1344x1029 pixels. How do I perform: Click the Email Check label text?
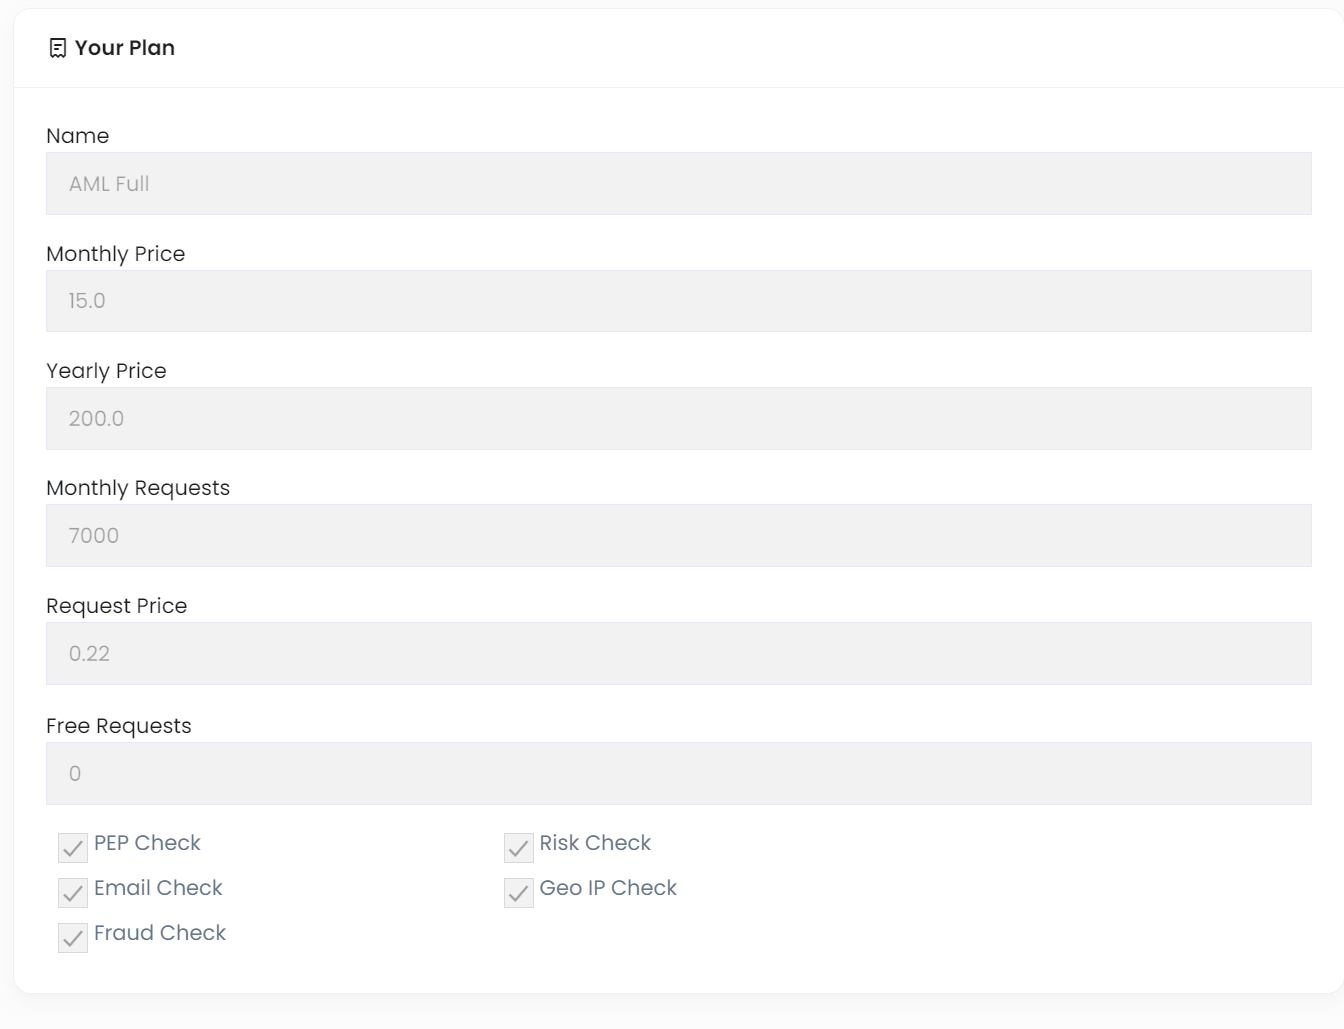158,888
